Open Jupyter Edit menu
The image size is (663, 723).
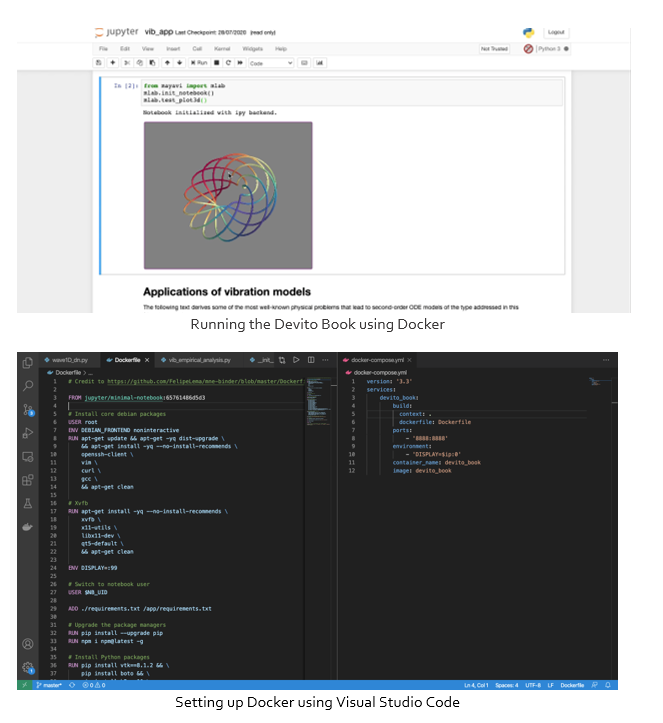[x=125, y=49]
